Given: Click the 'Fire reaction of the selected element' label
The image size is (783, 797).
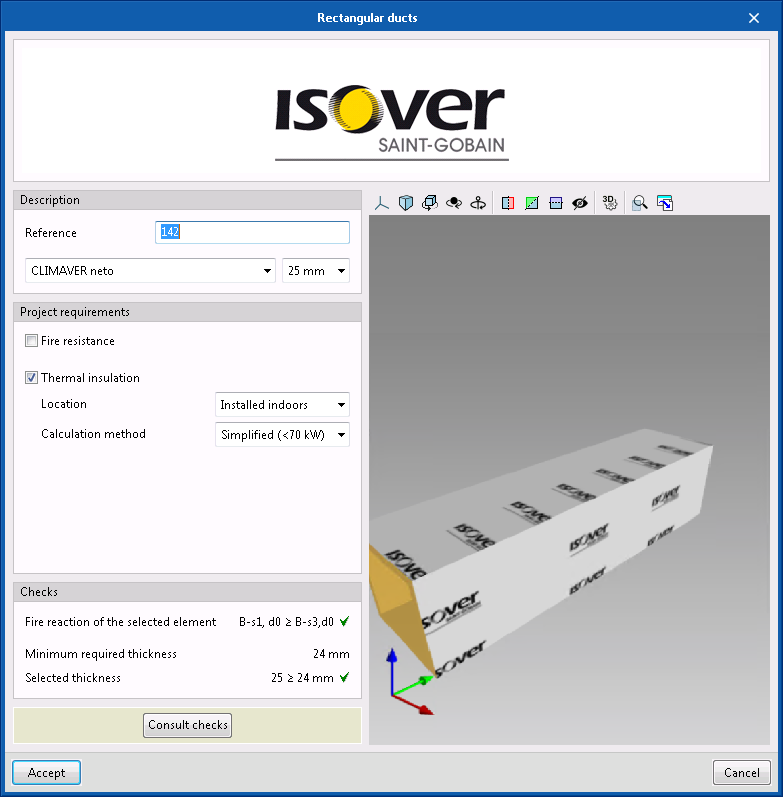Looking at the screenshot, I should coord(121,622).
